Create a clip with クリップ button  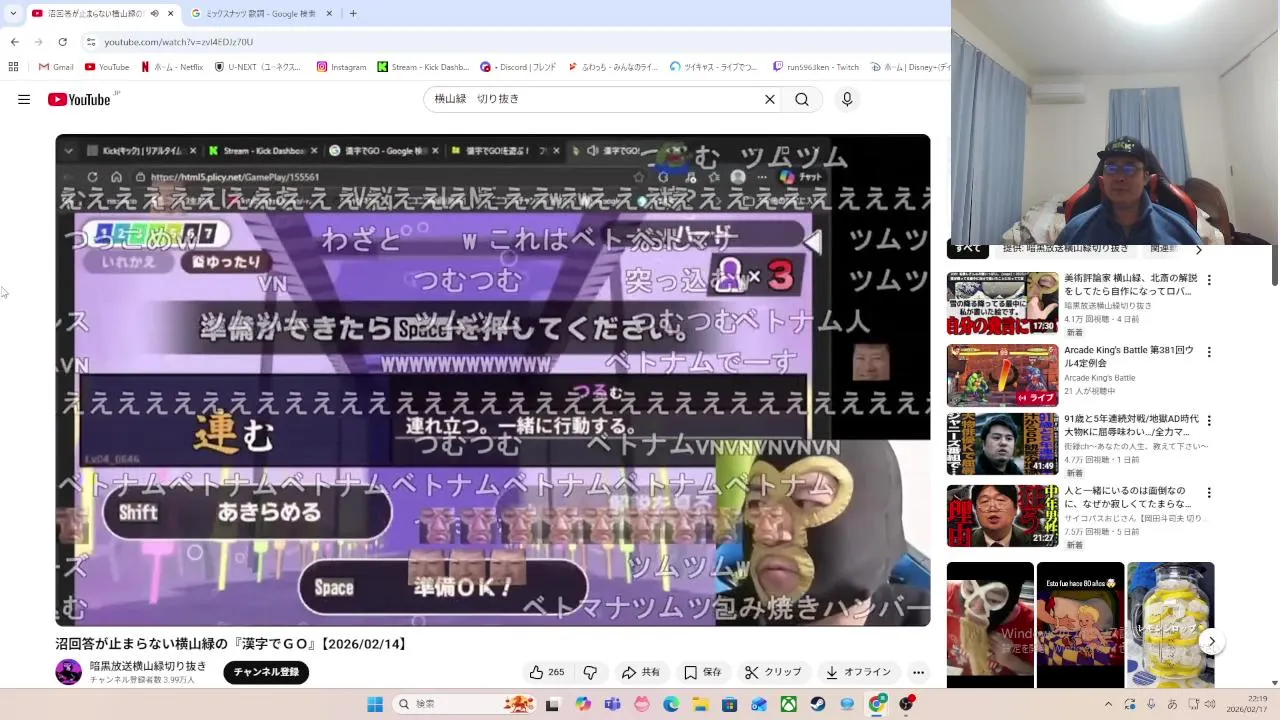[773, 672]
